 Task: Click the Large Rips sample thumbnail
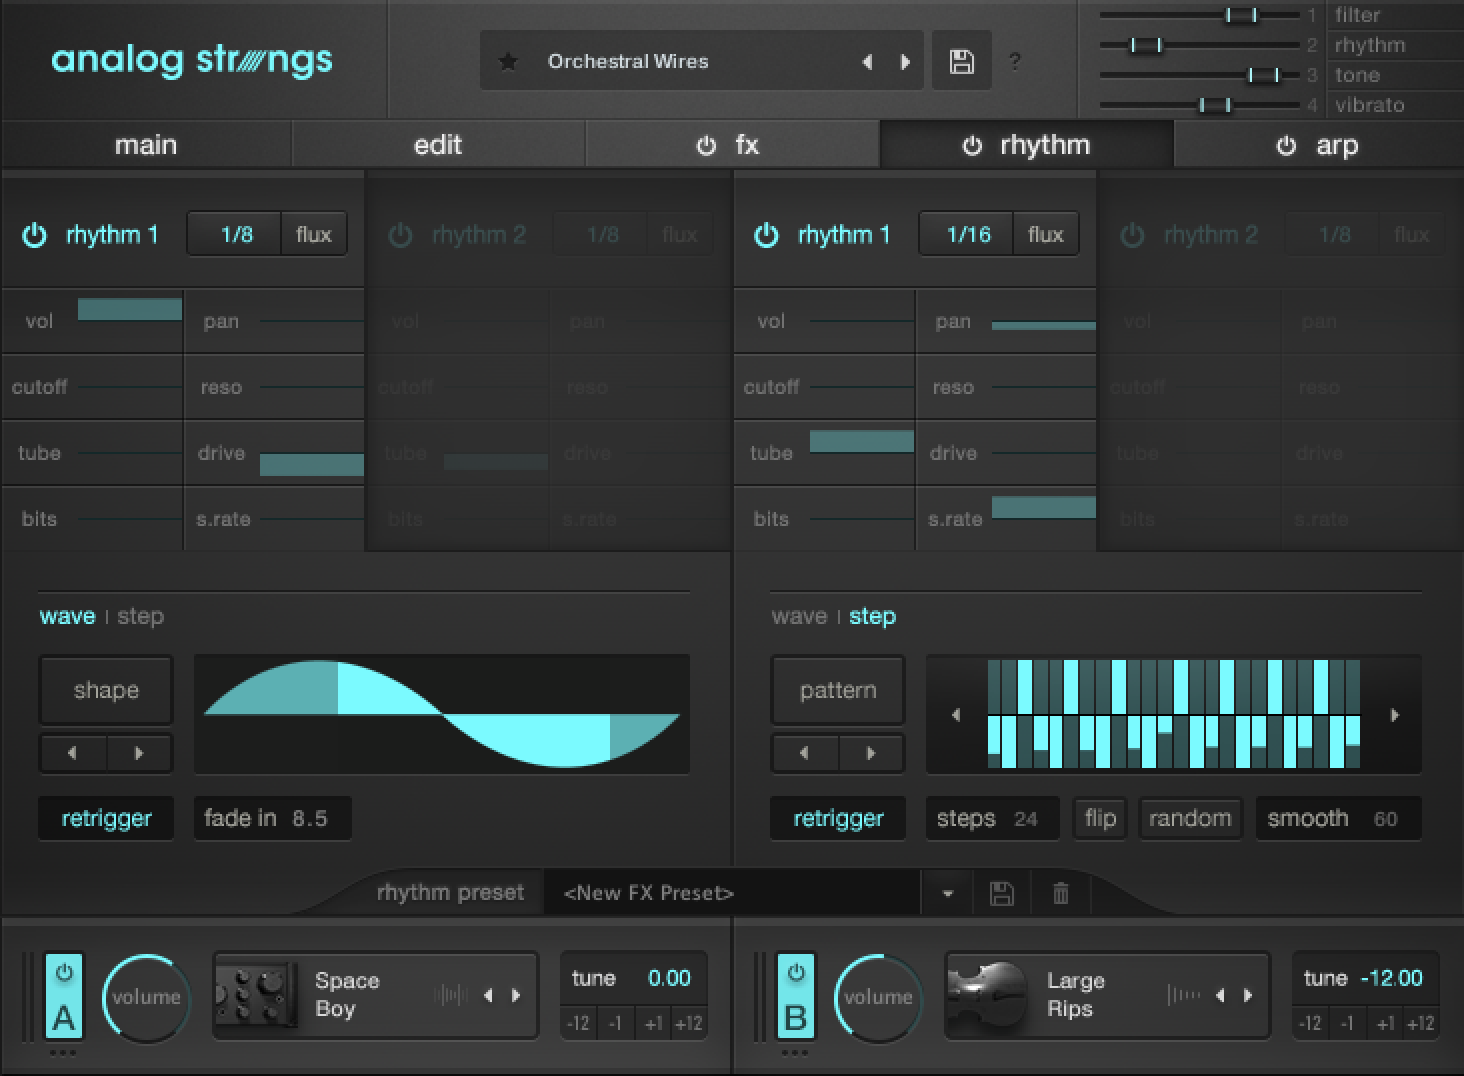click(986, 995)
